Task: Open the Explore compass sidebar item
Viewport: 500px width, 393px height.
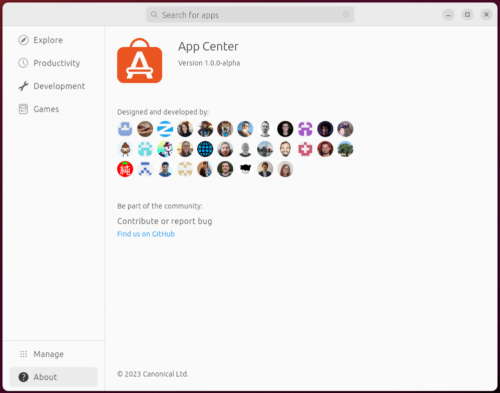Action: click(x=53, y=40)
